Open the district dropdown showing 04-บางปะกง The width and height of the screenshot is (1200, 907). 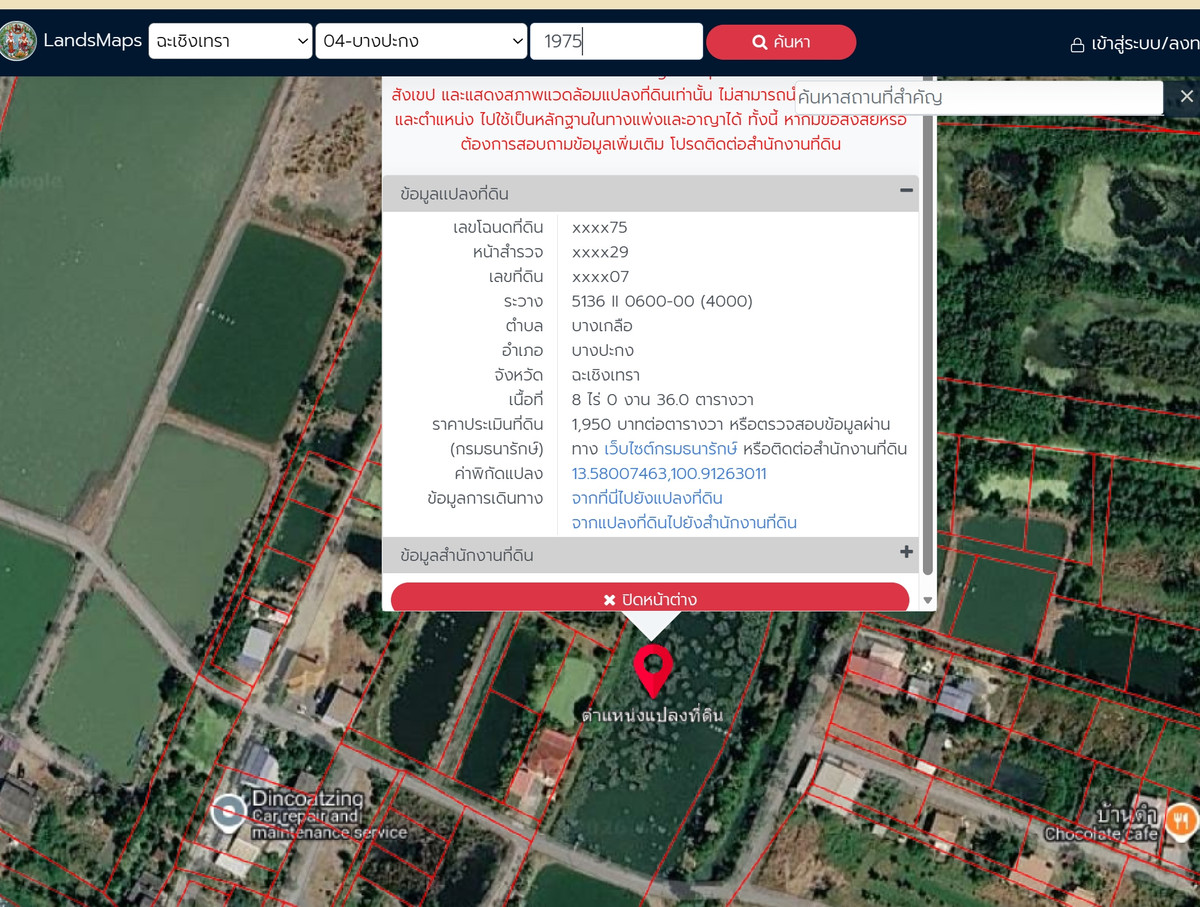coord(421,42)
